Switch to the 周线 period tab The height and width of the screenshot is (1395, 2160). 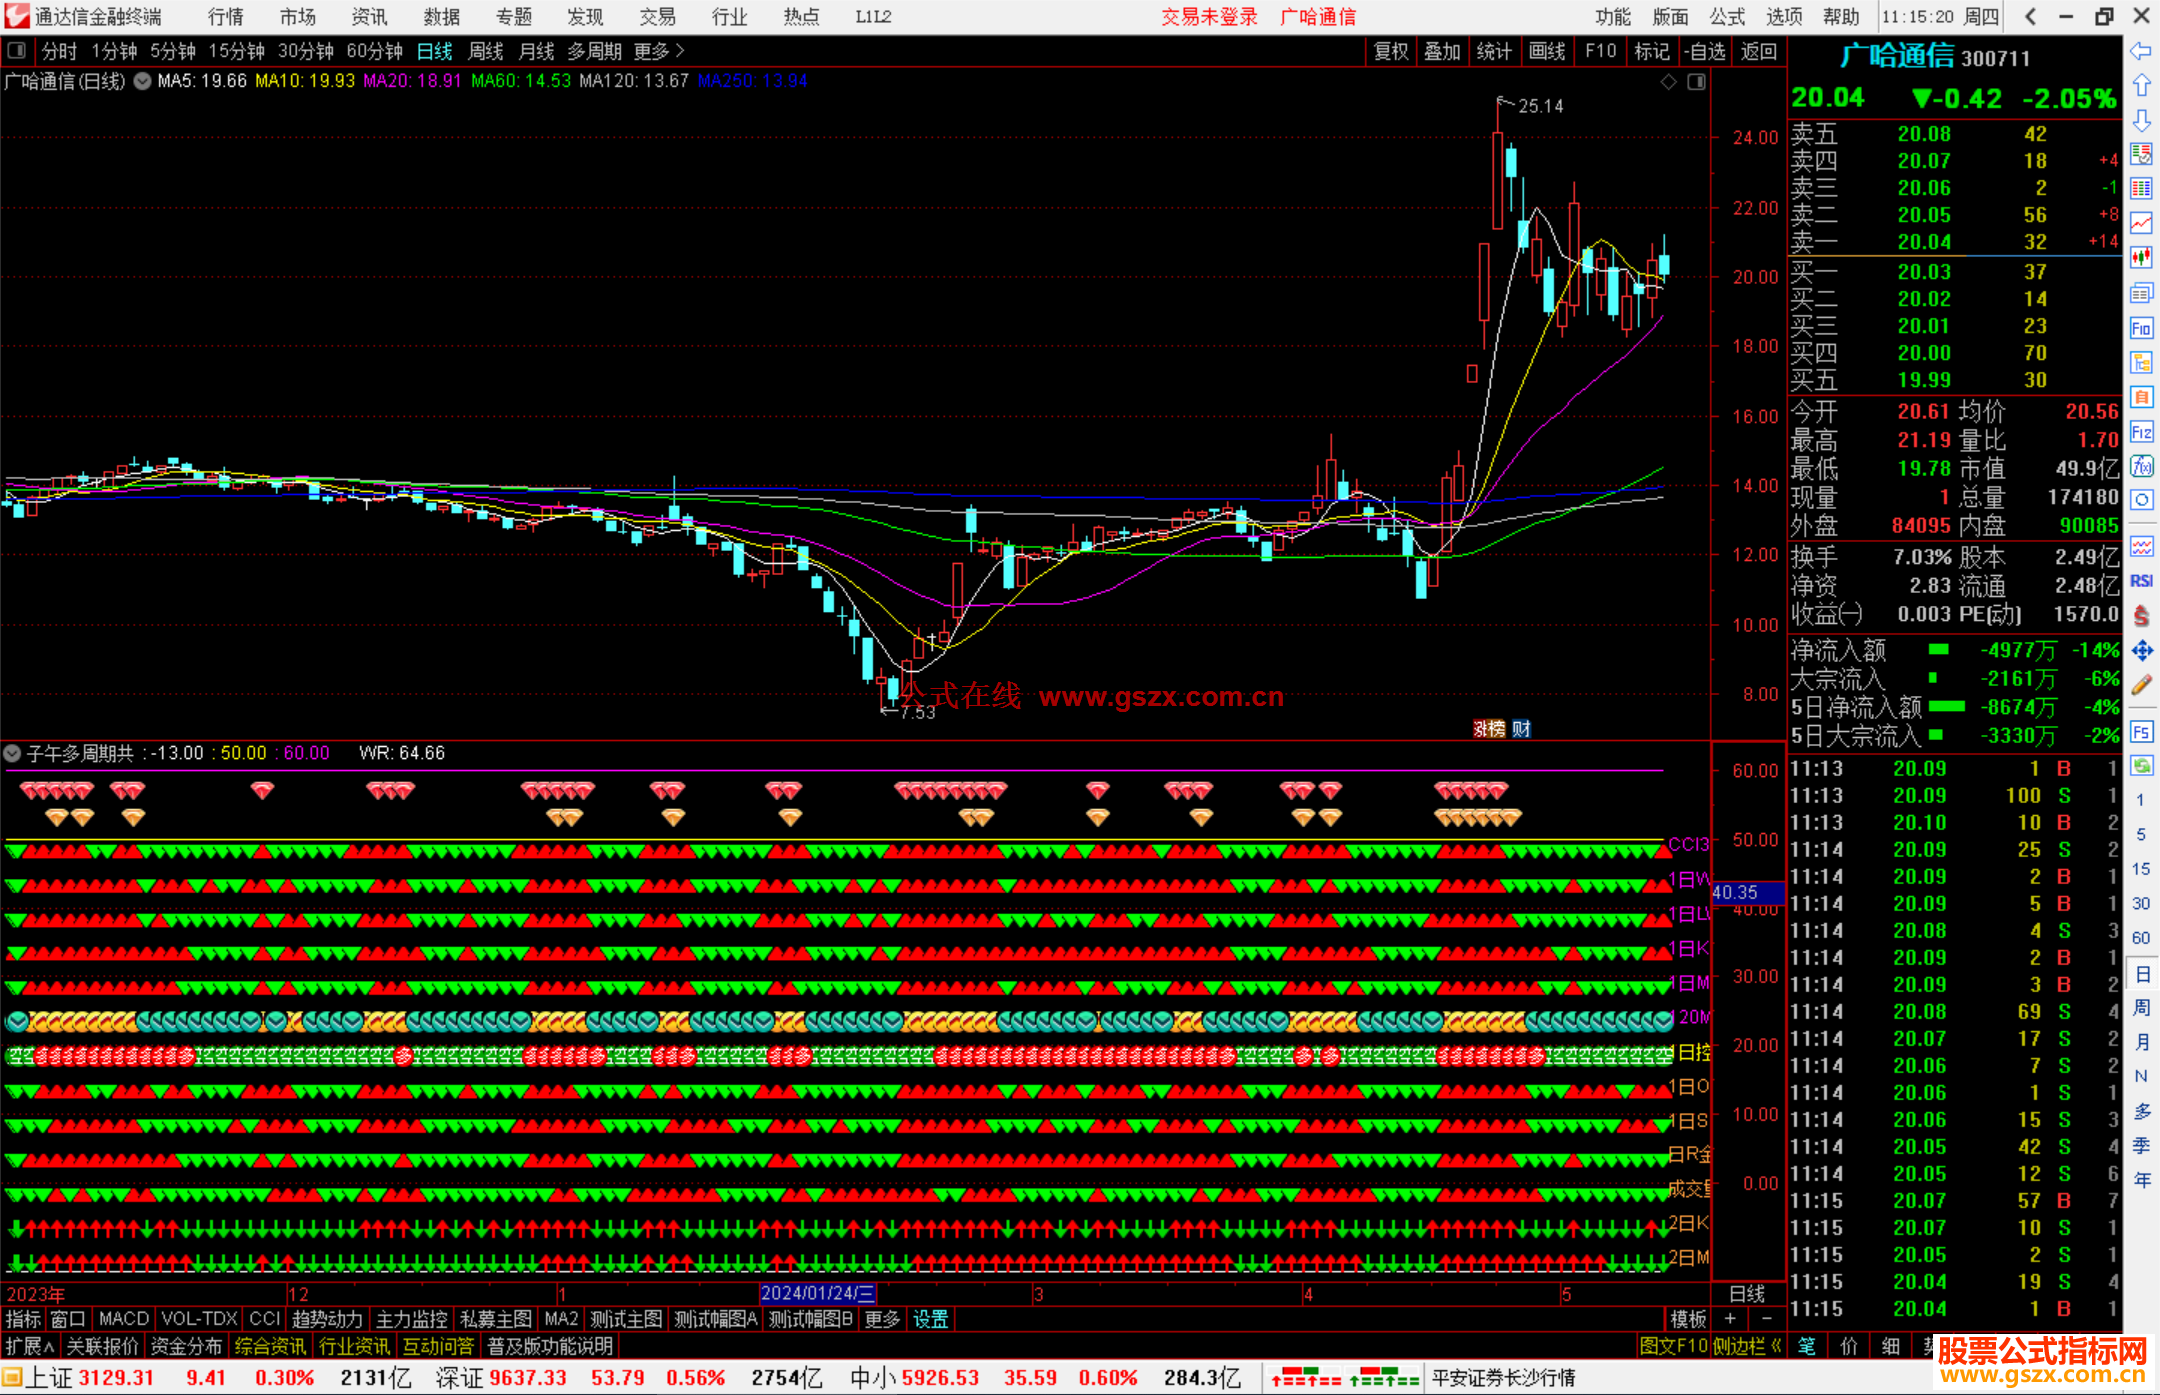point(486,50)
